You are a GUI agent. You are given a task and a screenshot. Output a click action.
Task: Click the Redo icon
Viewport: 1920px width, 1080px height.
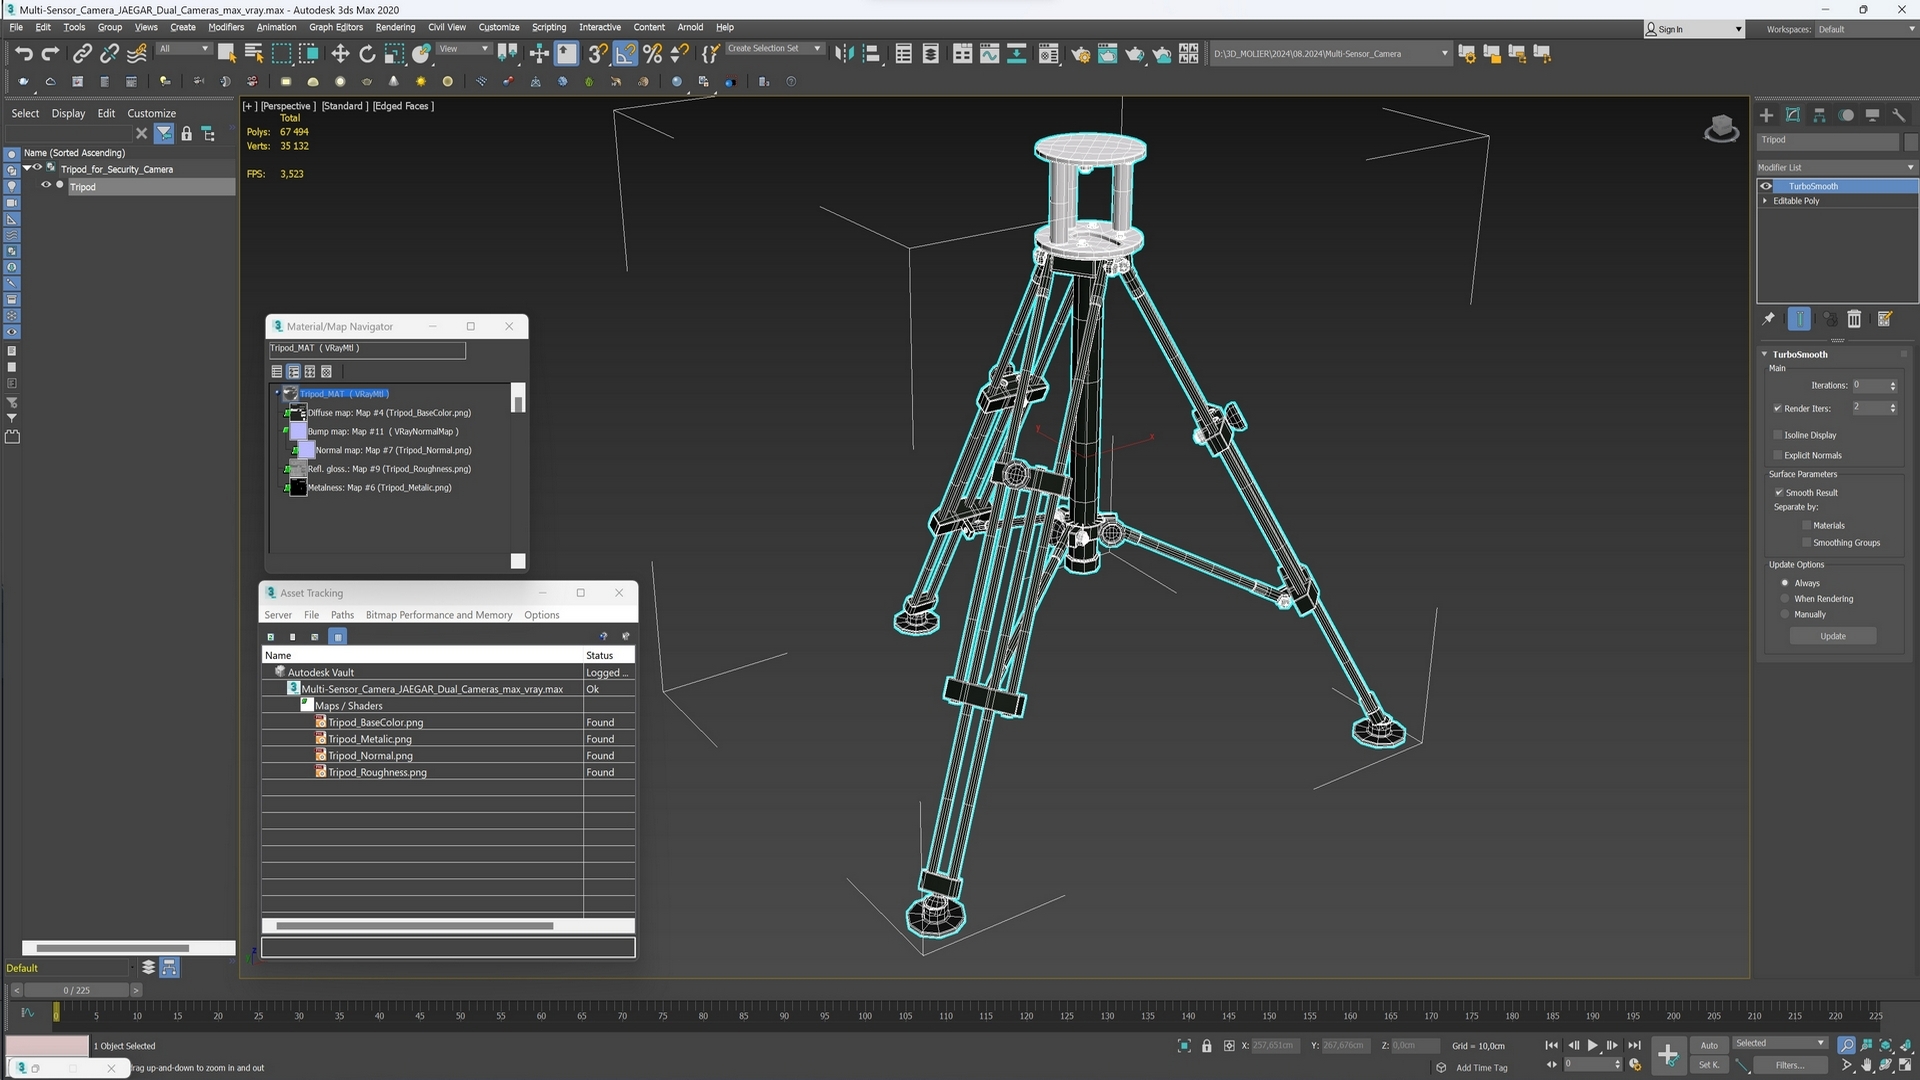(50, 54)
